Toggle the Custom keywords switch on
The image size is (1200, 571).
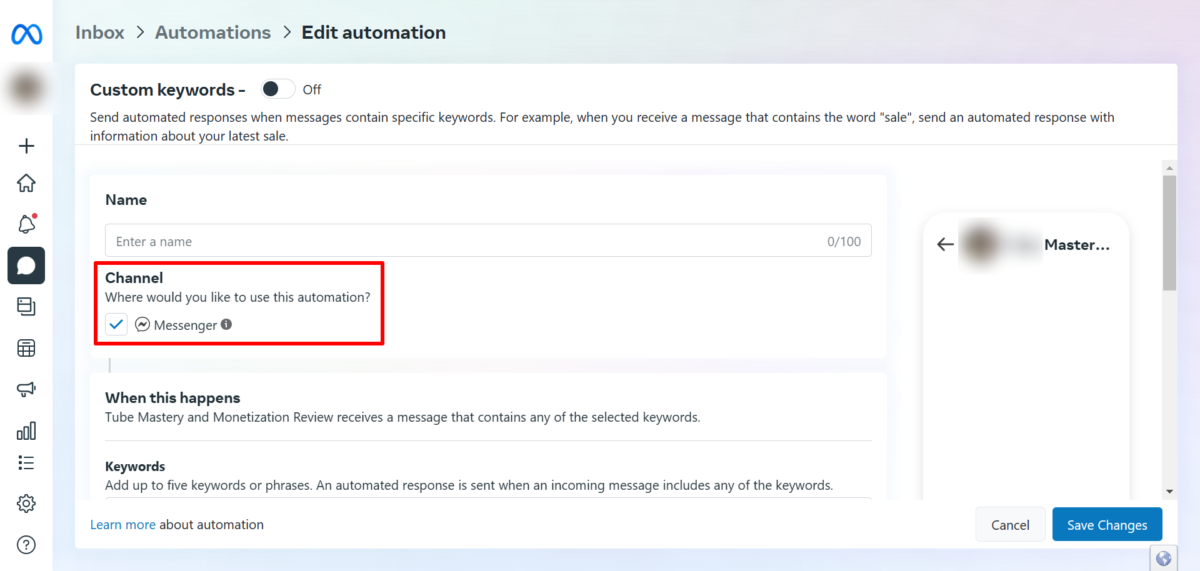[278, 89]
